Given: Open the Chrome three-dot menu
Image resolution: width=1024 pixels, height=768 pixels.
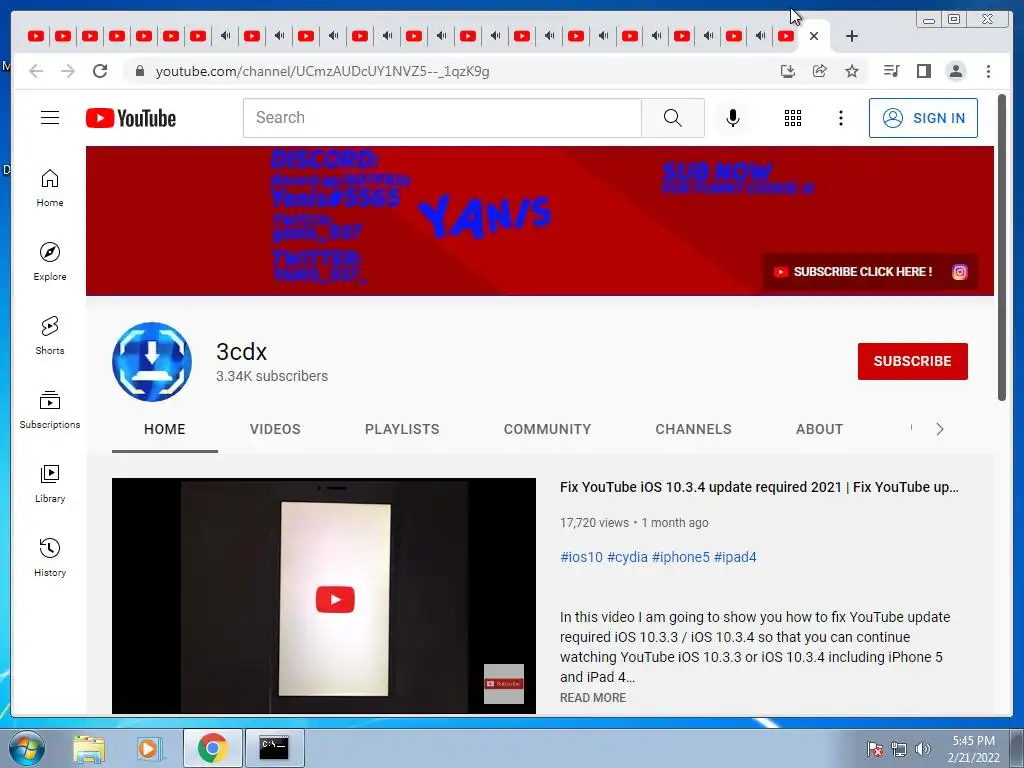Looking at the screenshot, I should [x=988, y=71].
